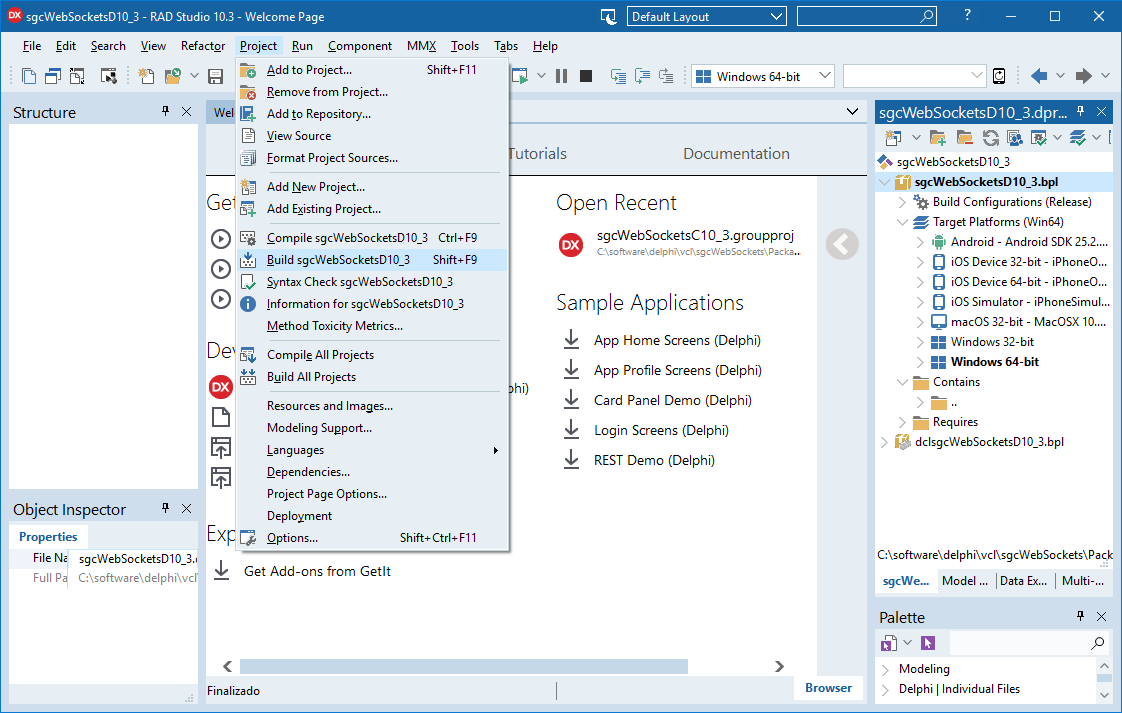Open the Run menu

click(302, 46)
